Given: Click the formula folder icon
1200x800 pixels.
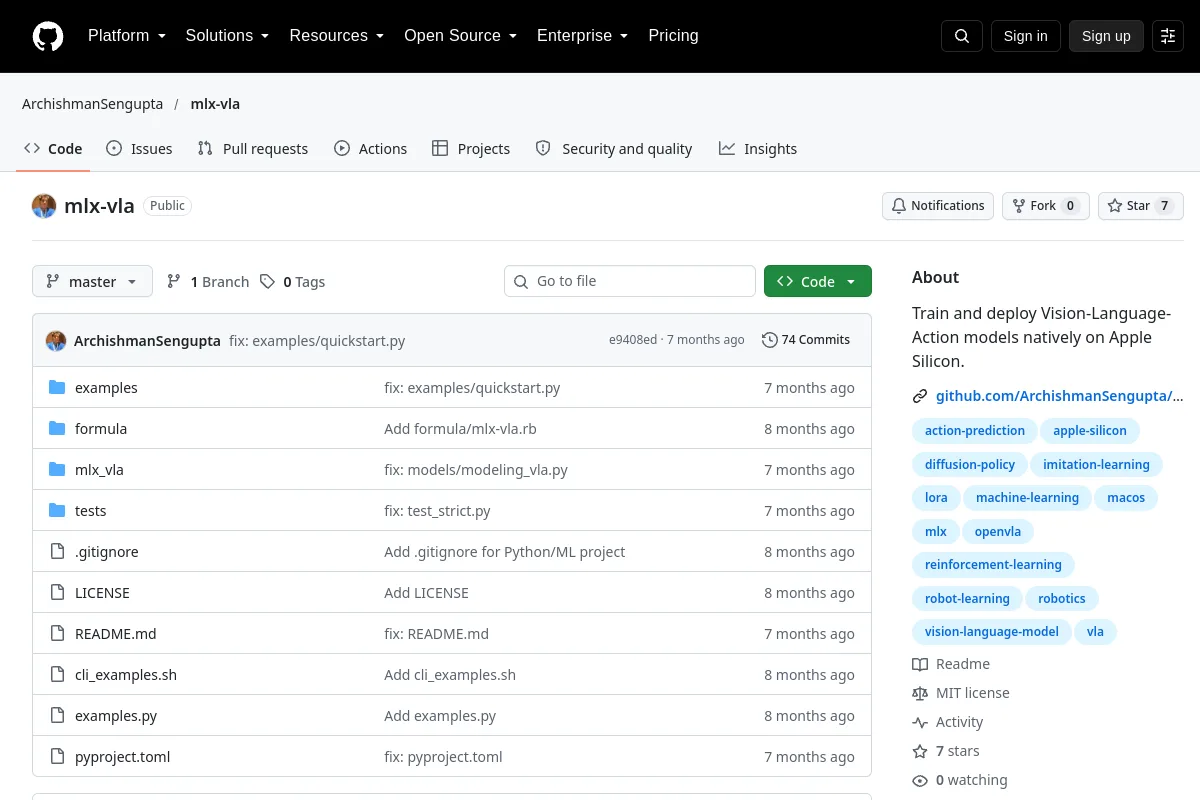Looking at the screenshot, I should click(x=57, y=429).
